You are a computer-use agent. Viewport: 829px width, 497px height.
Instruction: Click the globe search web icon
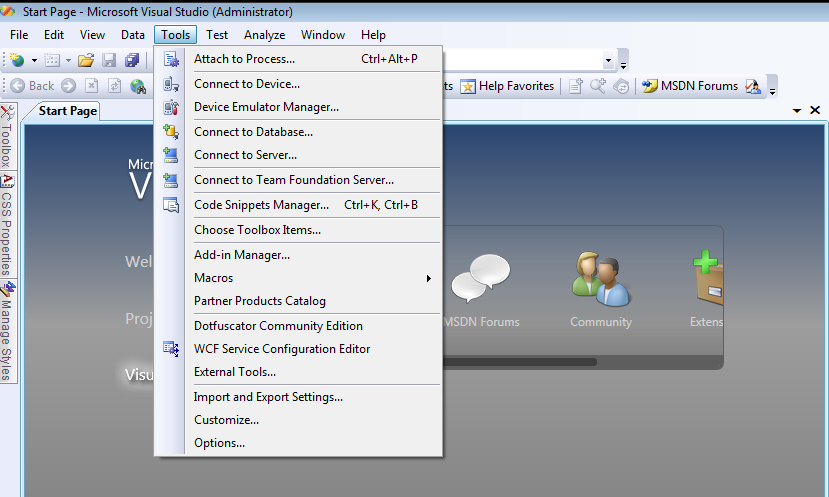[x=138, y=86]
